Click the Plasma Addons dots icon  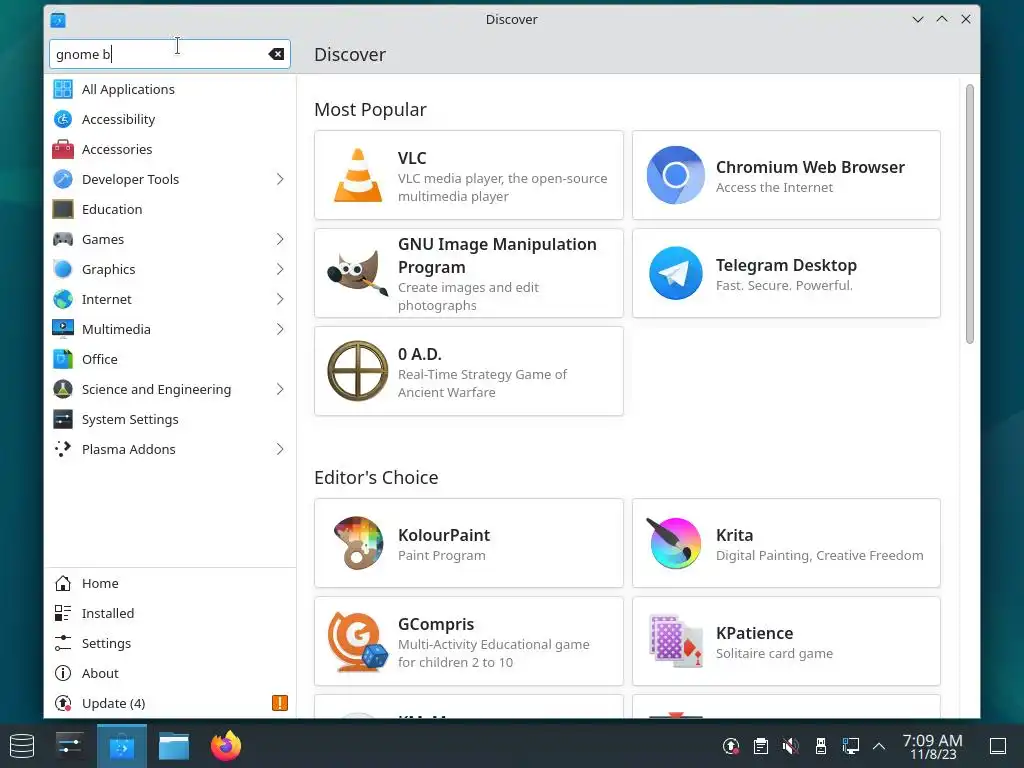63,450
